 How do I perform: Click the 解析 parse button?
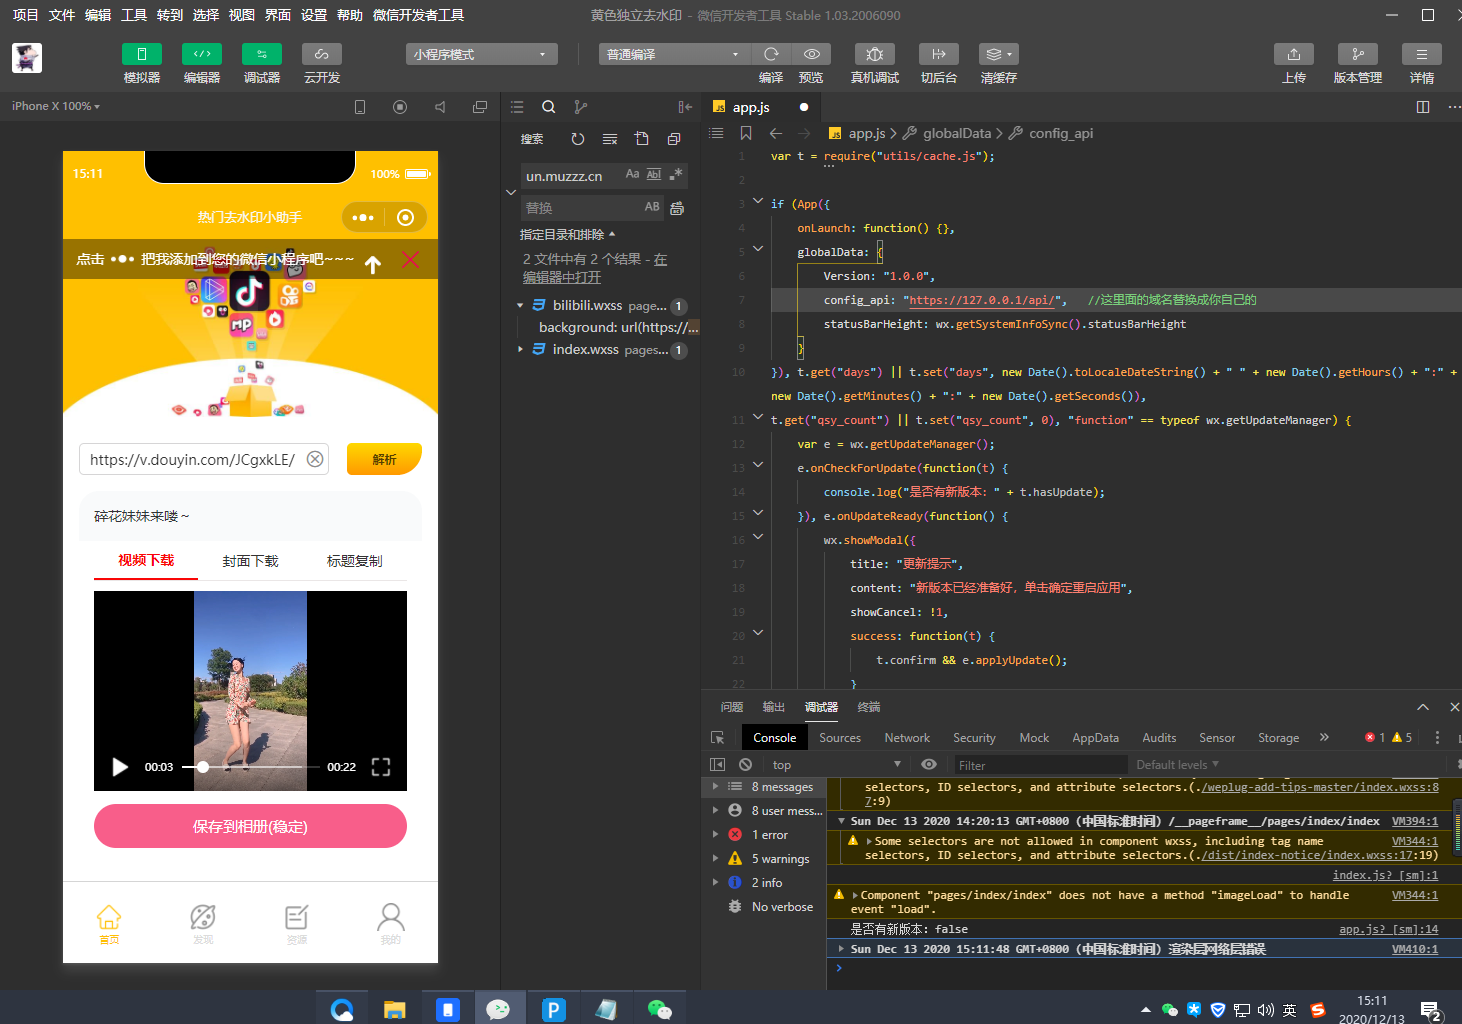[384, 459]
